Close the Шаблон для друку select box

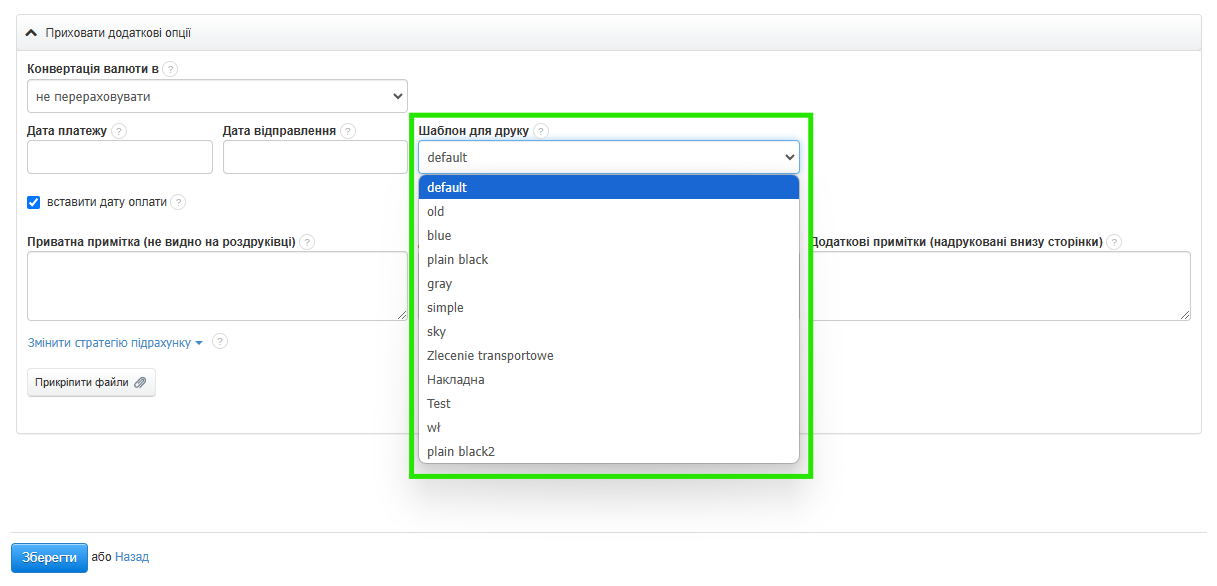(608, 157)
